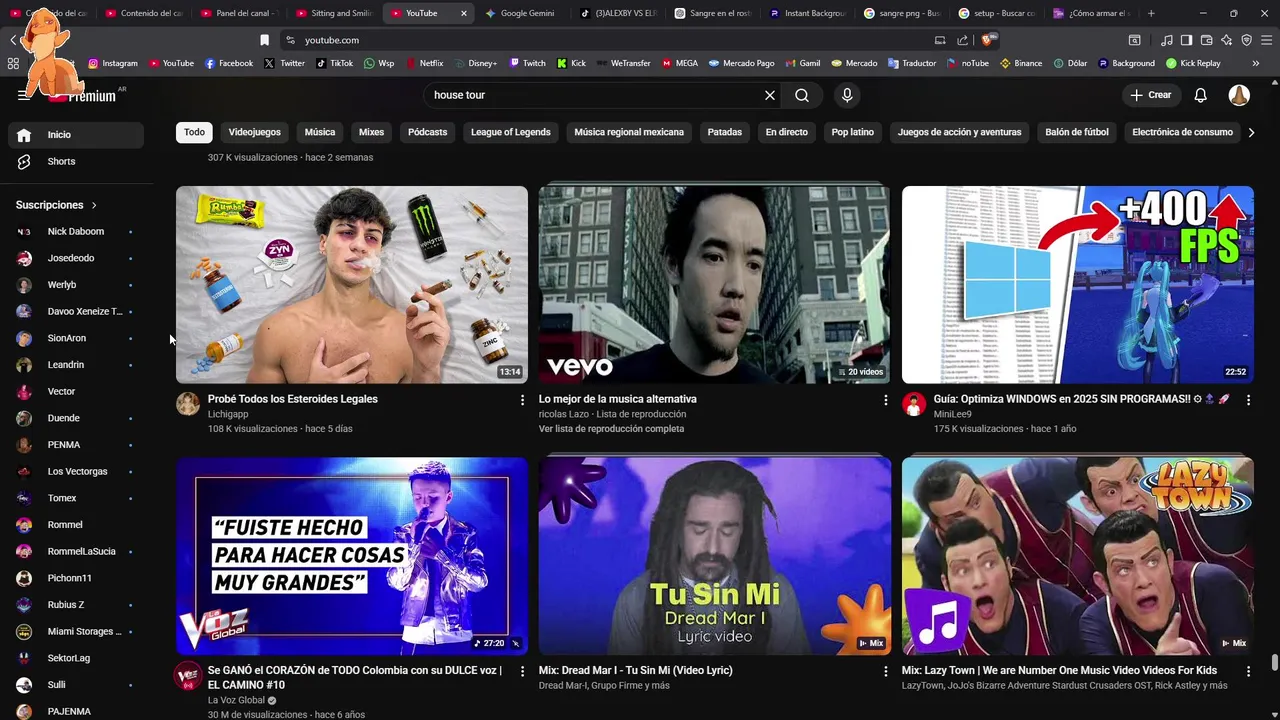Viewport: 1280px width, 720px height.
Task: Clear the search box with the X
Action: click(770, 95)
